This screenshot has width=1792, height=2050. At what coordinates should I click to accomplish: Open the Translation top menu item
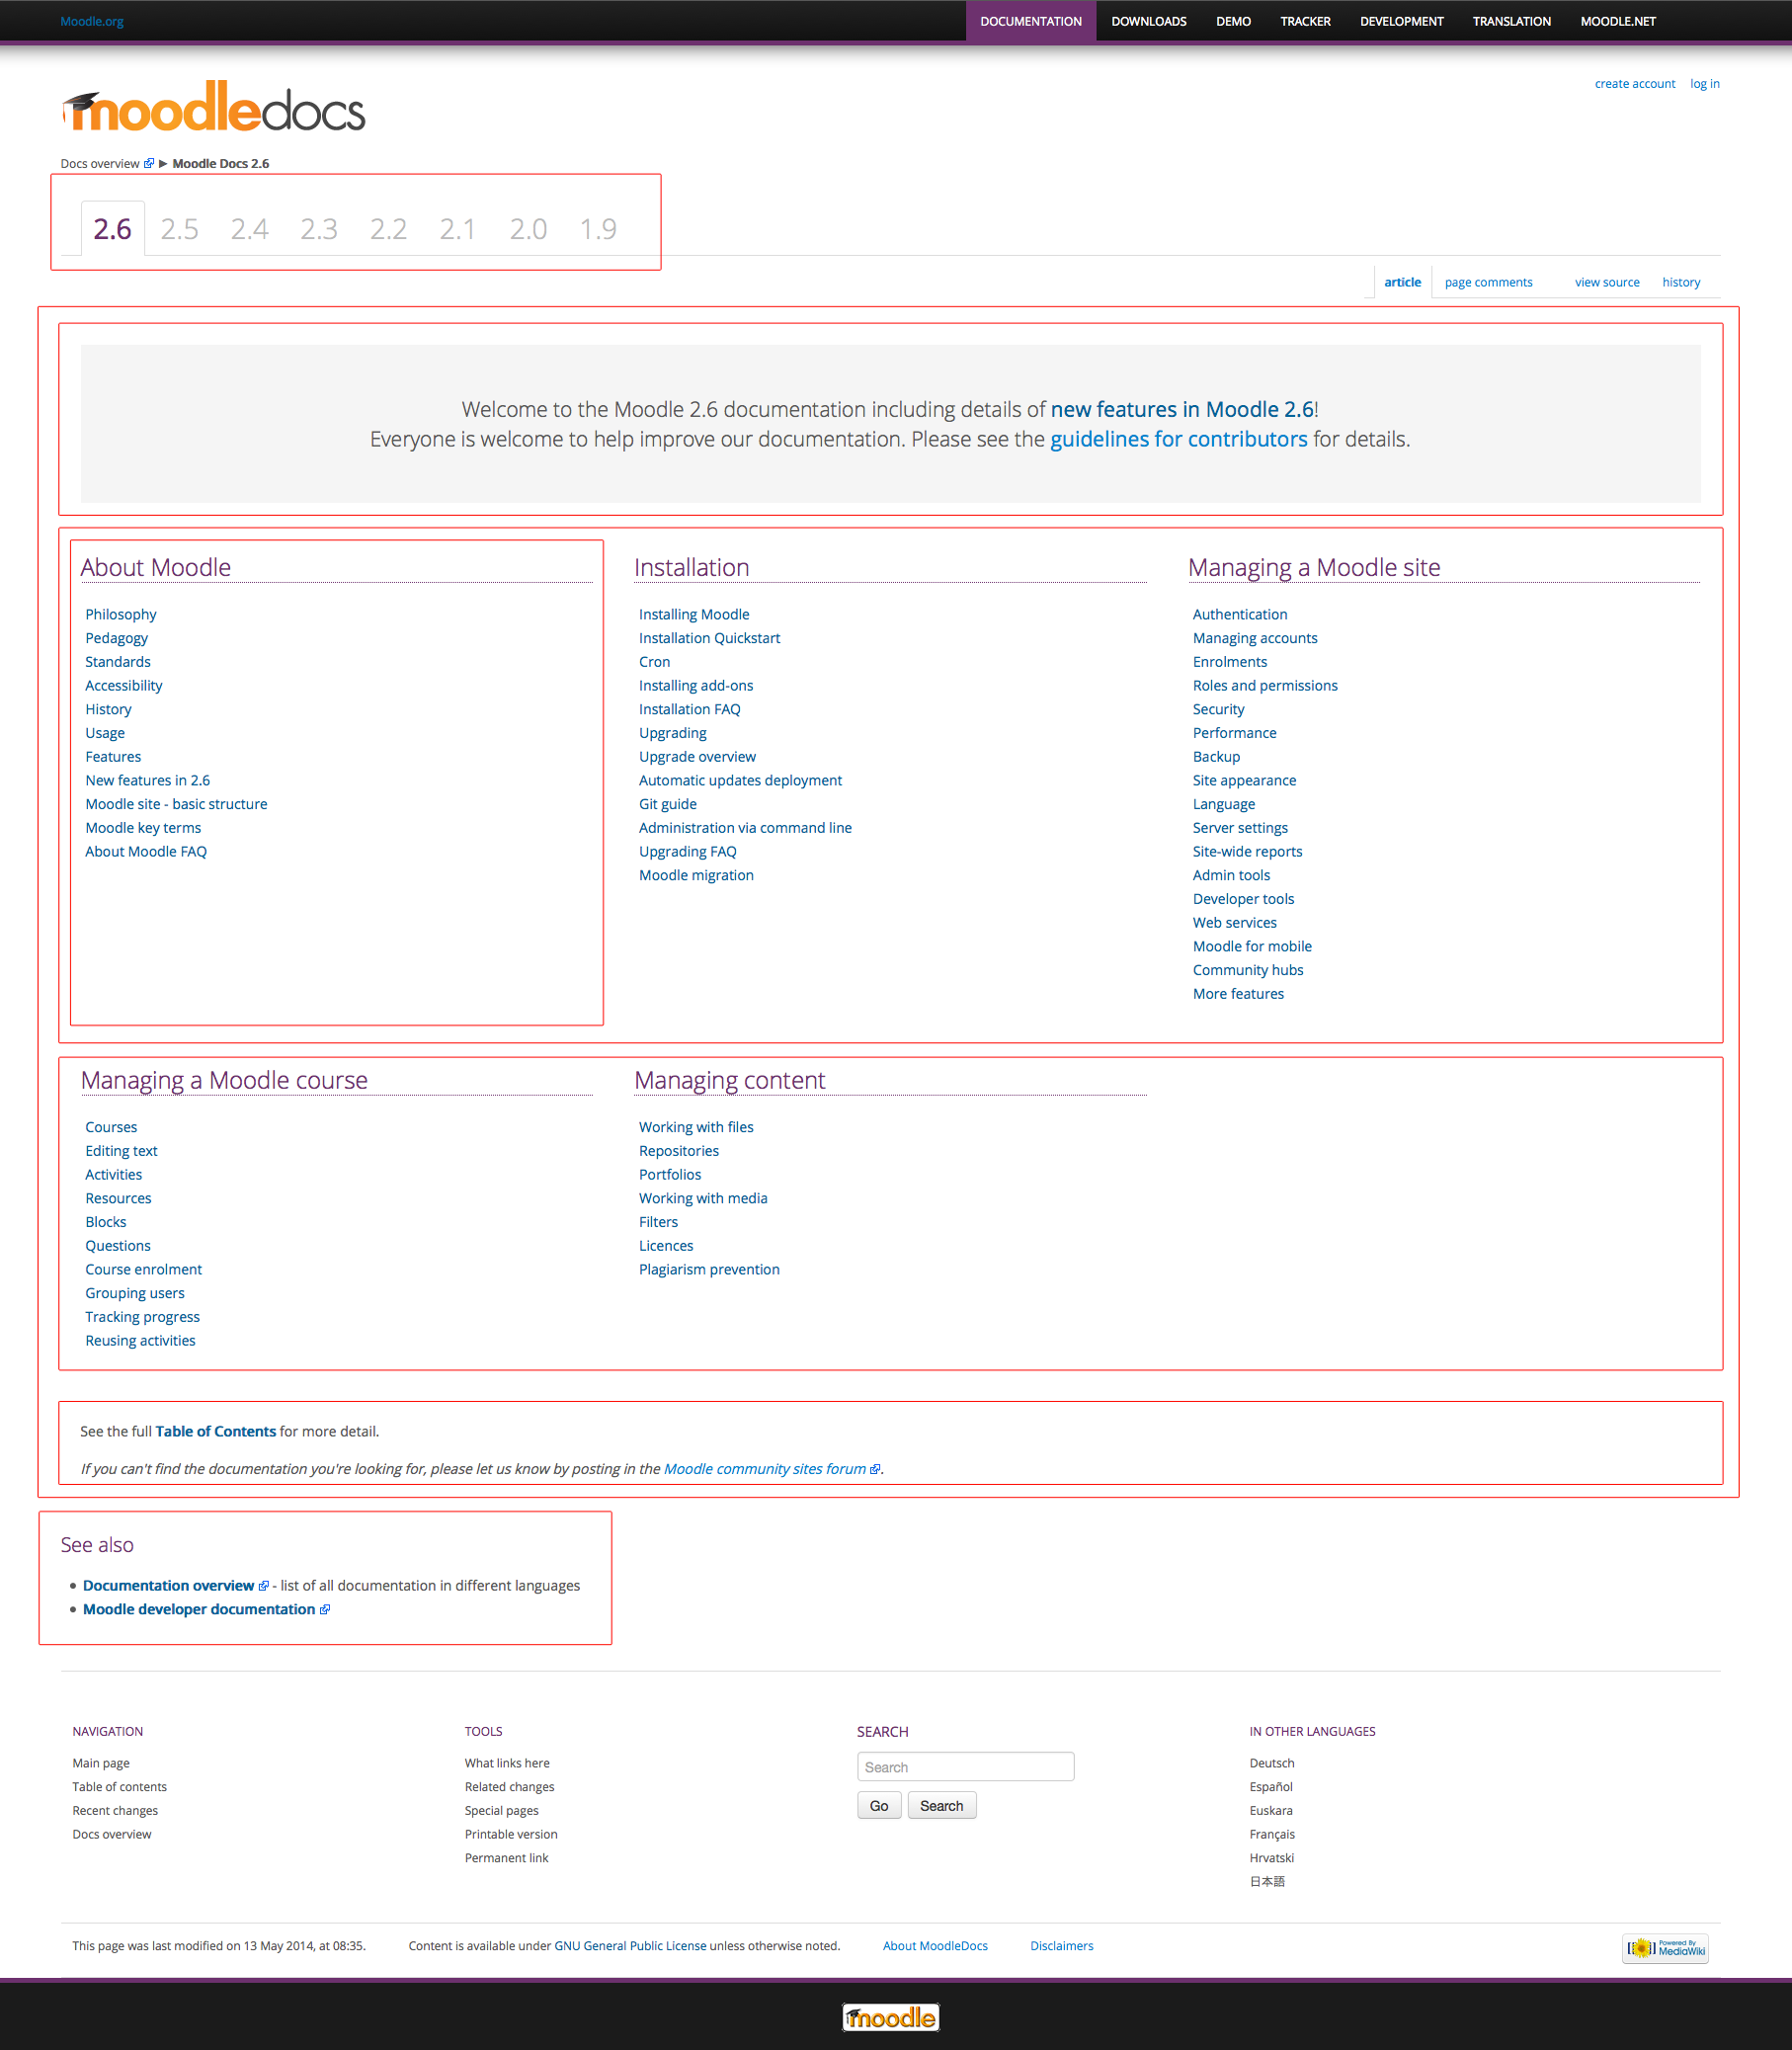coord(1511,21)
